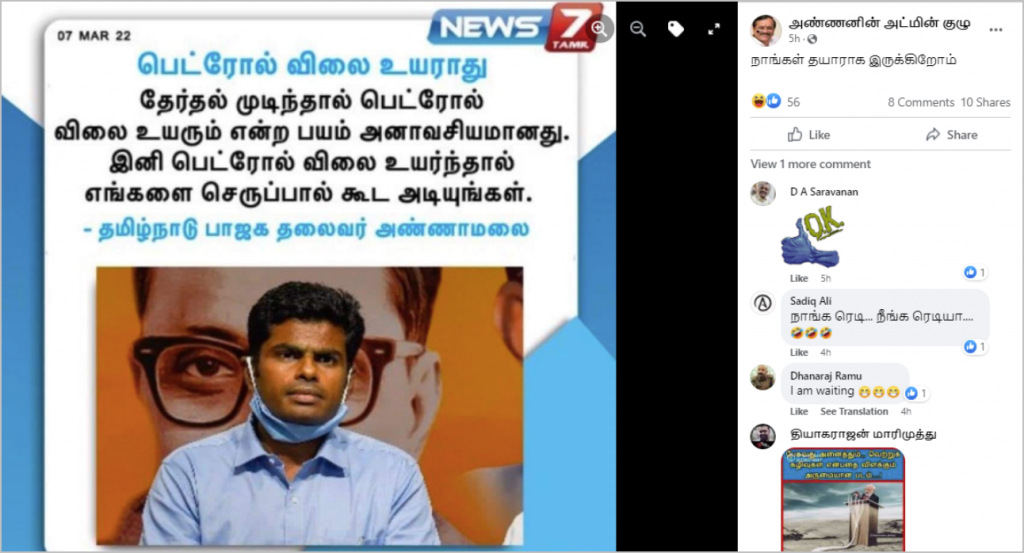The height and width of the screenshot is (553, 1024).
Task: Click the post author's profile picture
Action: [766, 30]
